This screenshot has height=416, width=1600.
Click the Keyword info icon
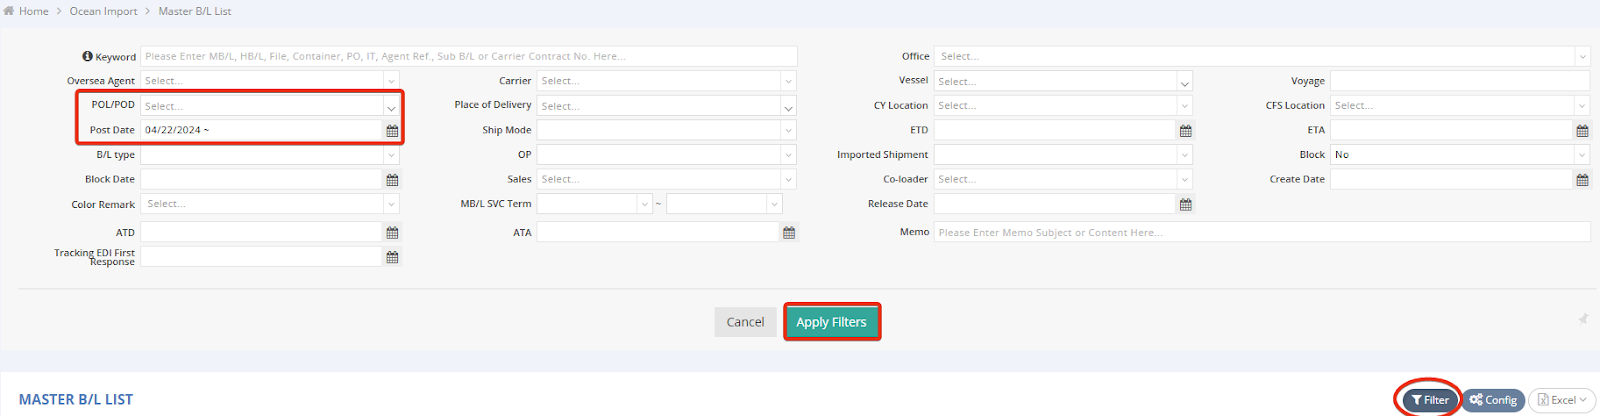click(x=88, y=57)
